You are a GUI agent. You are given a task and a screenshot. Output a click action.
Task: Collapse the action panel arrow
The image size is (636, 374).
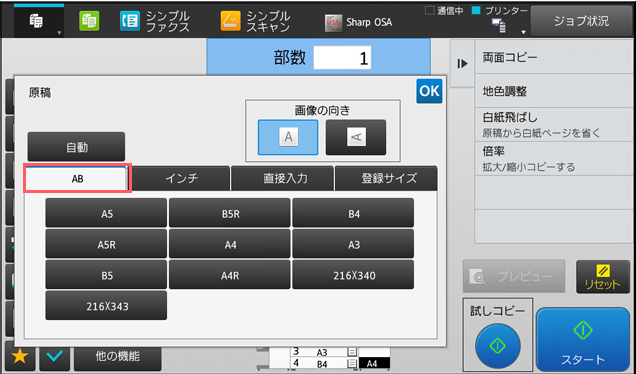pos(462,64)
